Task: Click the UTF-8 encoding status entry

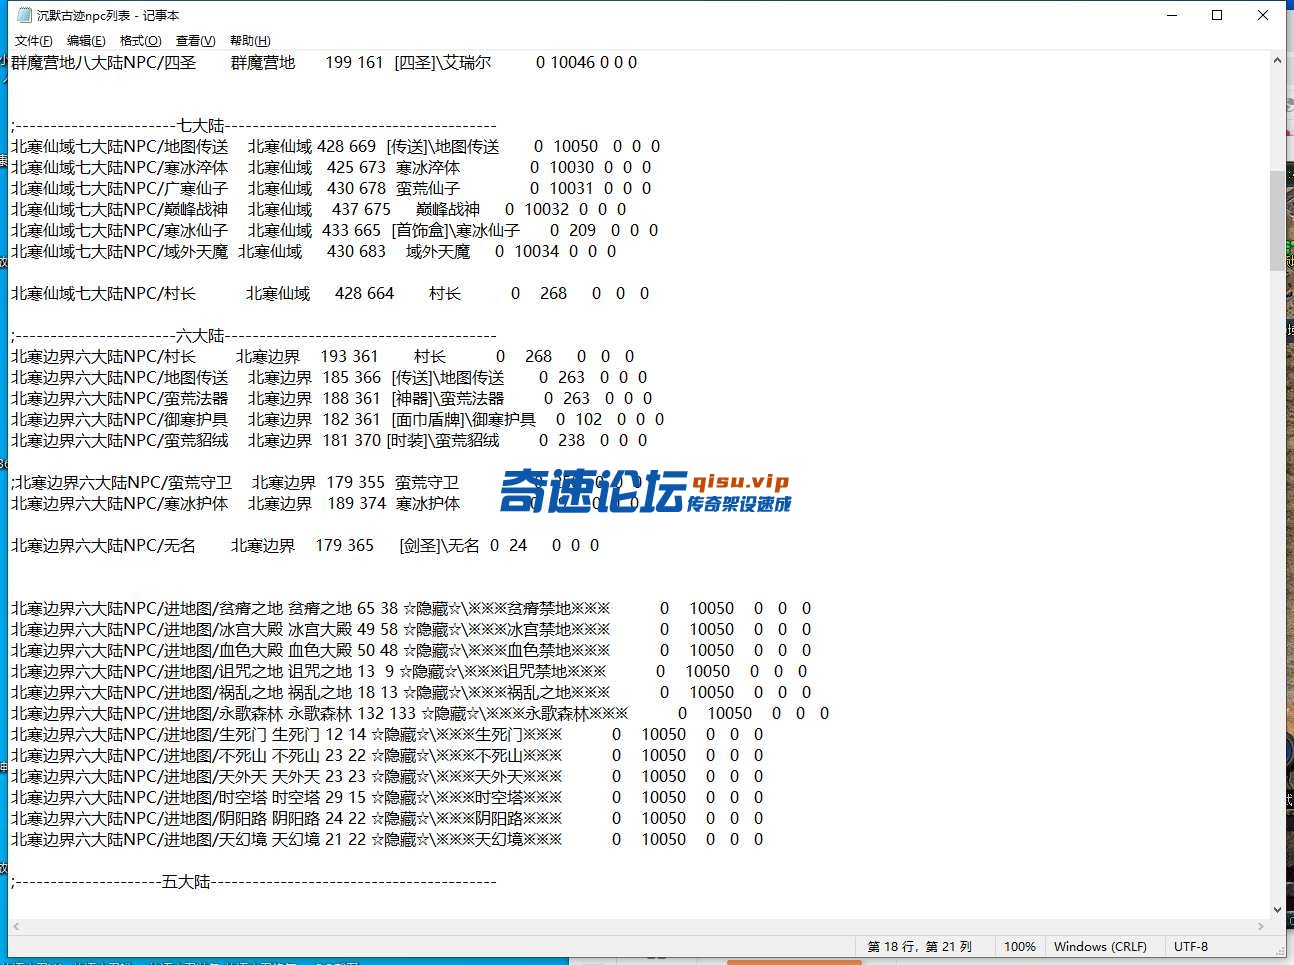Action: 1191,946
